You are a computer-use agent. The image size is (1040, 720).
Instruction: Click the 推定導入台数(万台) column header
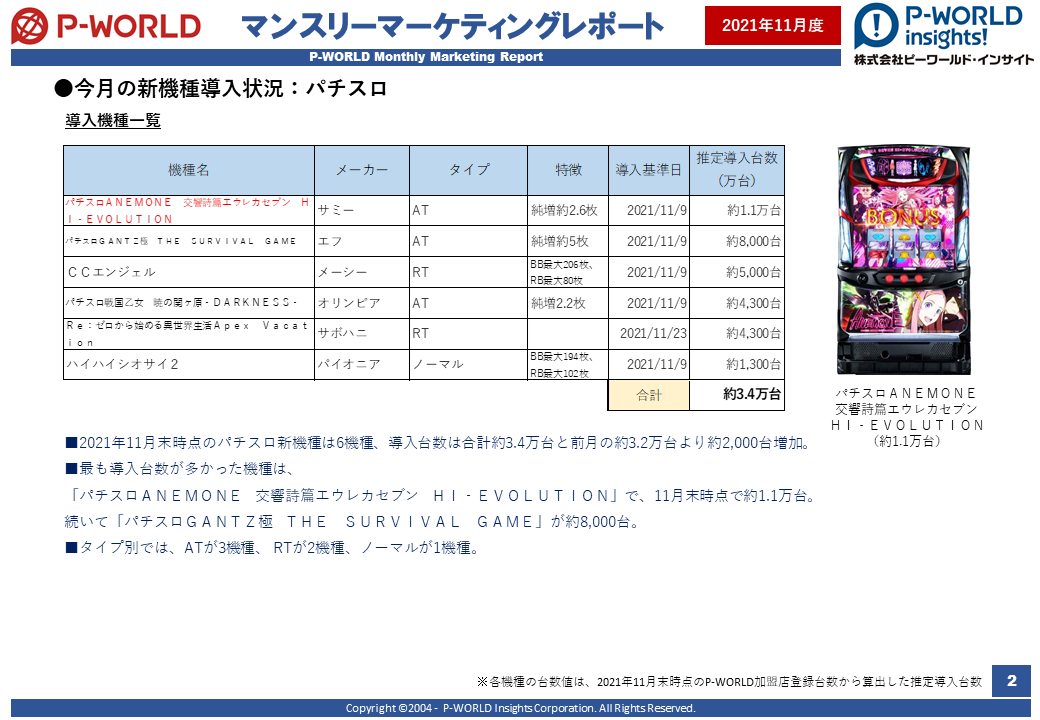(x=737, y=170)
